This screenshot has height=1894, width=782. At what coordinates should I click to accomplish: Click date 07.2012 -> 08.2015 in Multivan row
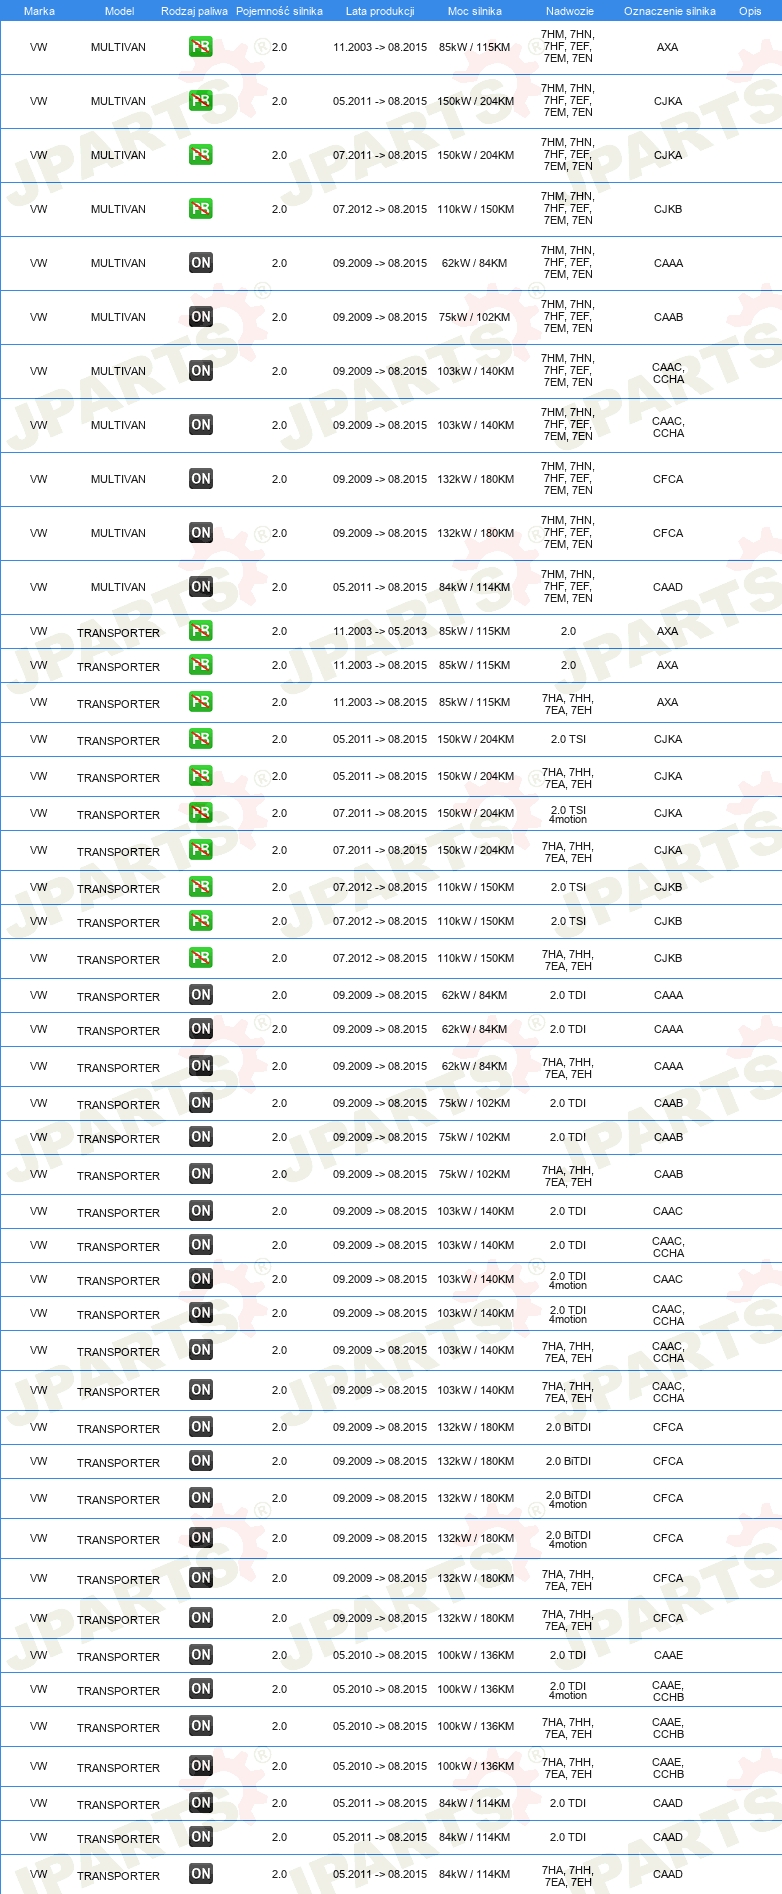[x=380, y=209]
